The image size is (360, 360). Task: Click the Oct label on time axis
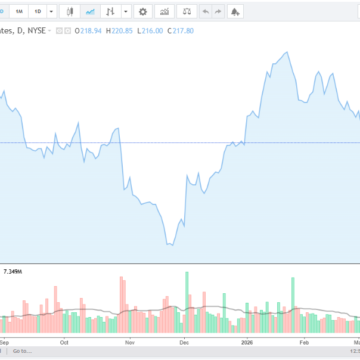point(64,342)
